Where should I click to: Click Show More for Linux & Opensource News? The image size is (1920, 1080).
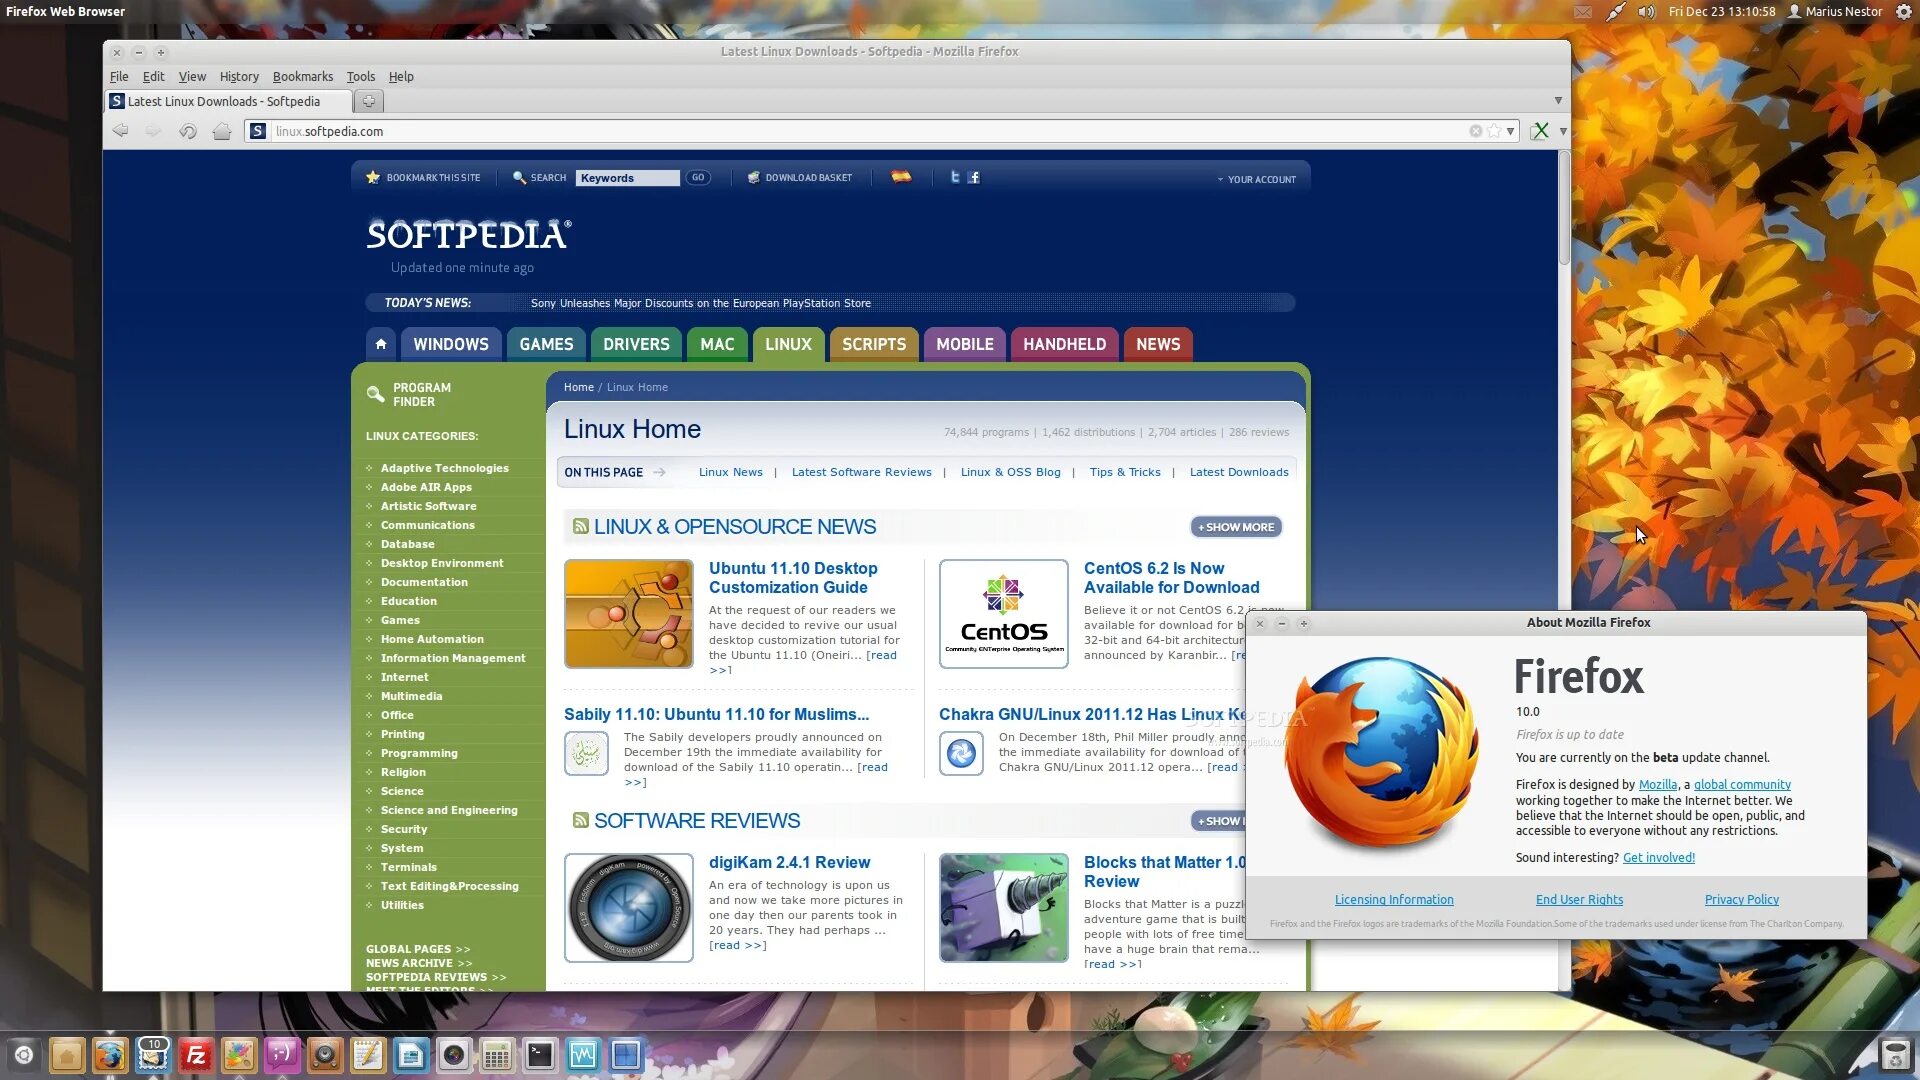1236,527
